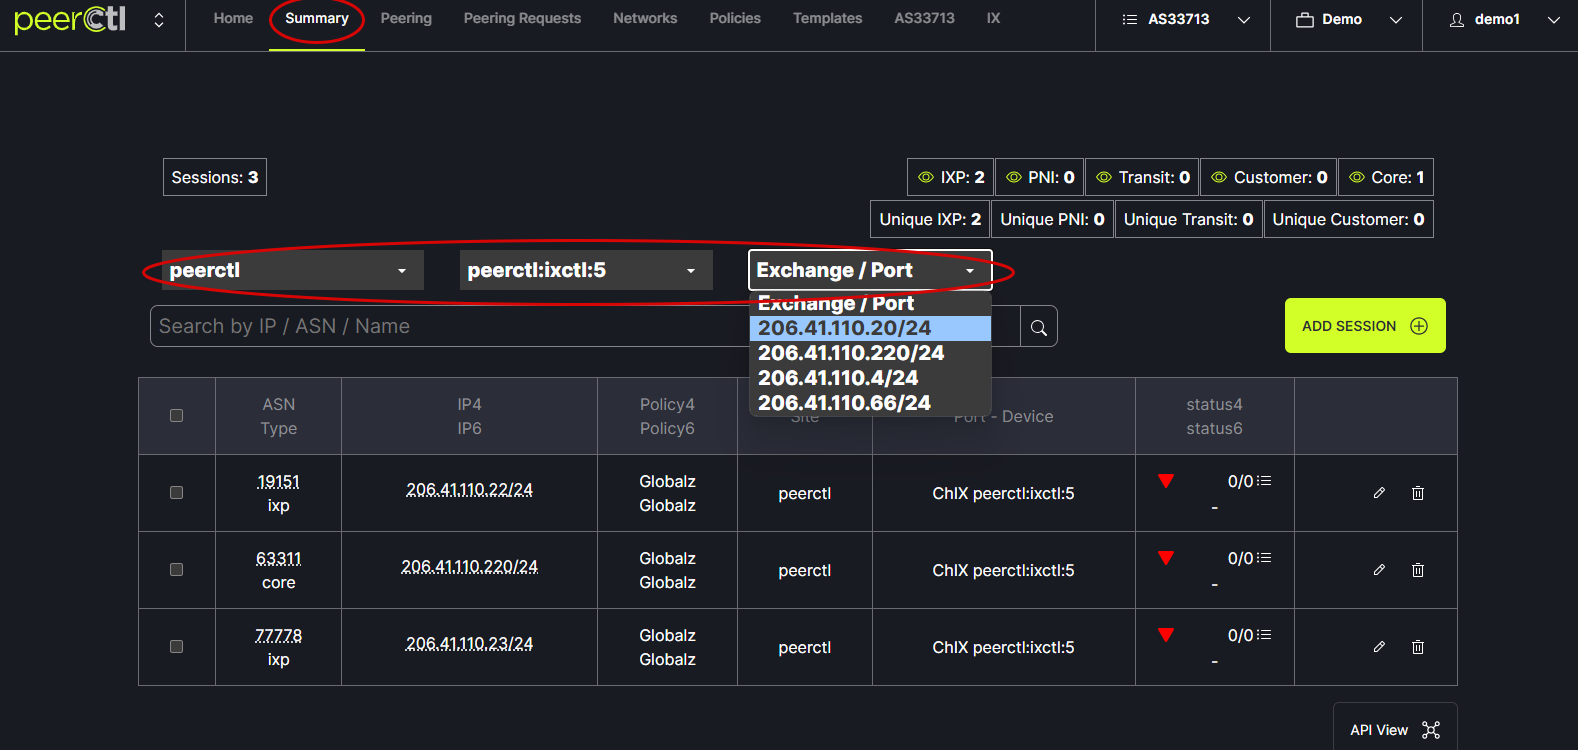This screenshot has height=750, width=1578.
Task: Delete the ASN 63311 session via trash icon
Action: click(1417, 570)
